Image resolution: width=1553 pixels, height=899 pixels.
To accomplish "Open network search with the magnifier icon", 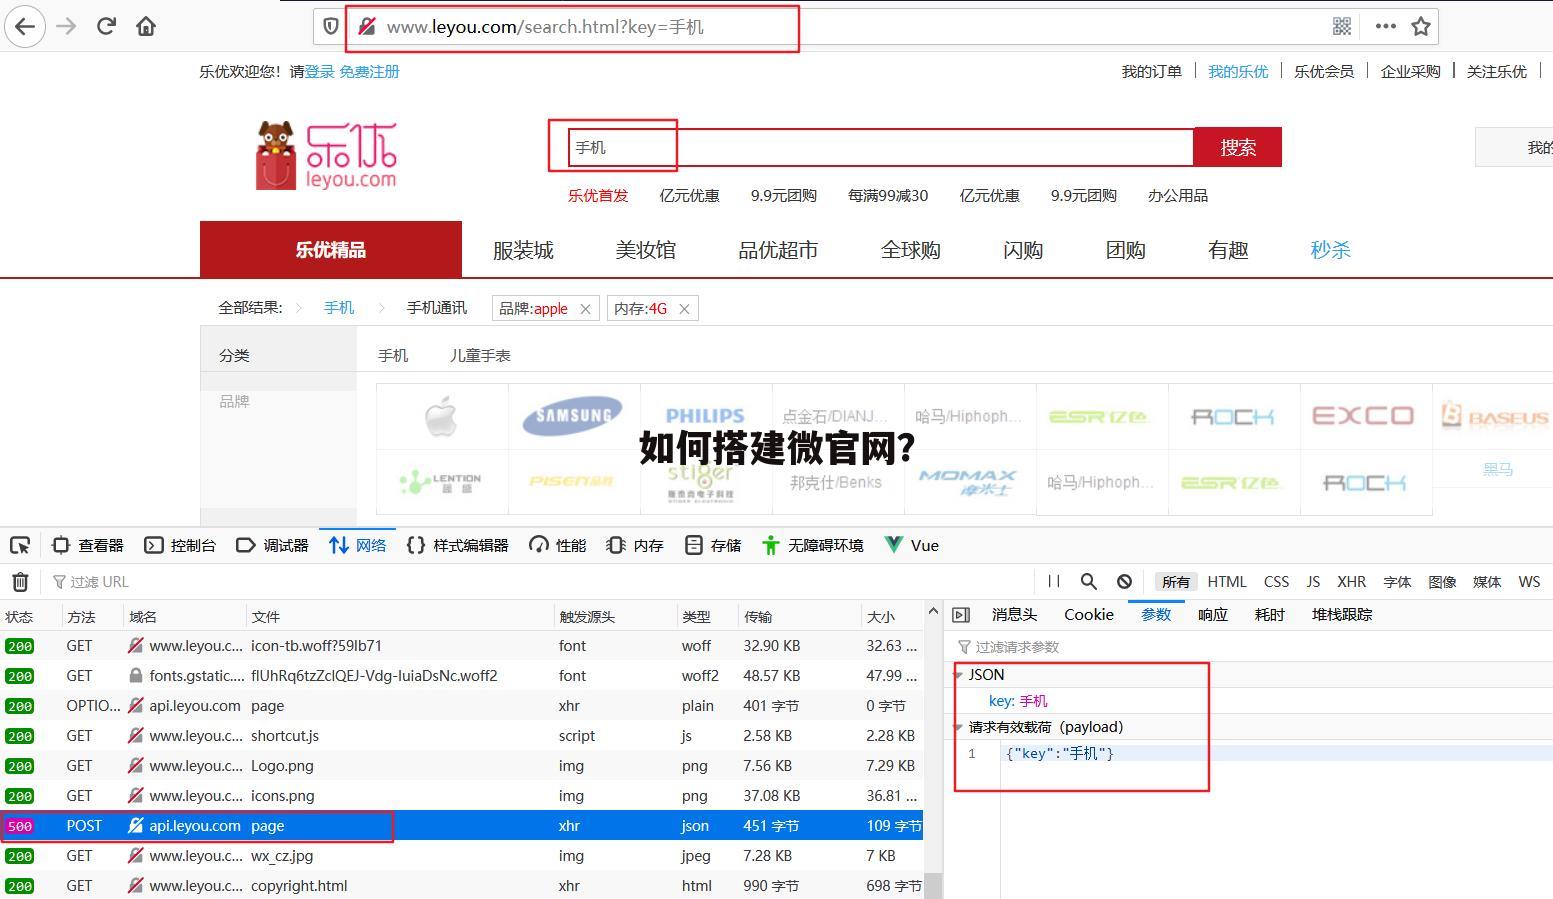I will coord(1088,581).
